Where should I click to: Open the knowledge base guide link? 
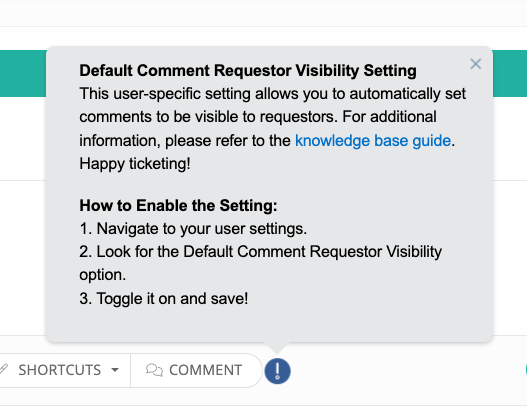click(x=373, y=140)
